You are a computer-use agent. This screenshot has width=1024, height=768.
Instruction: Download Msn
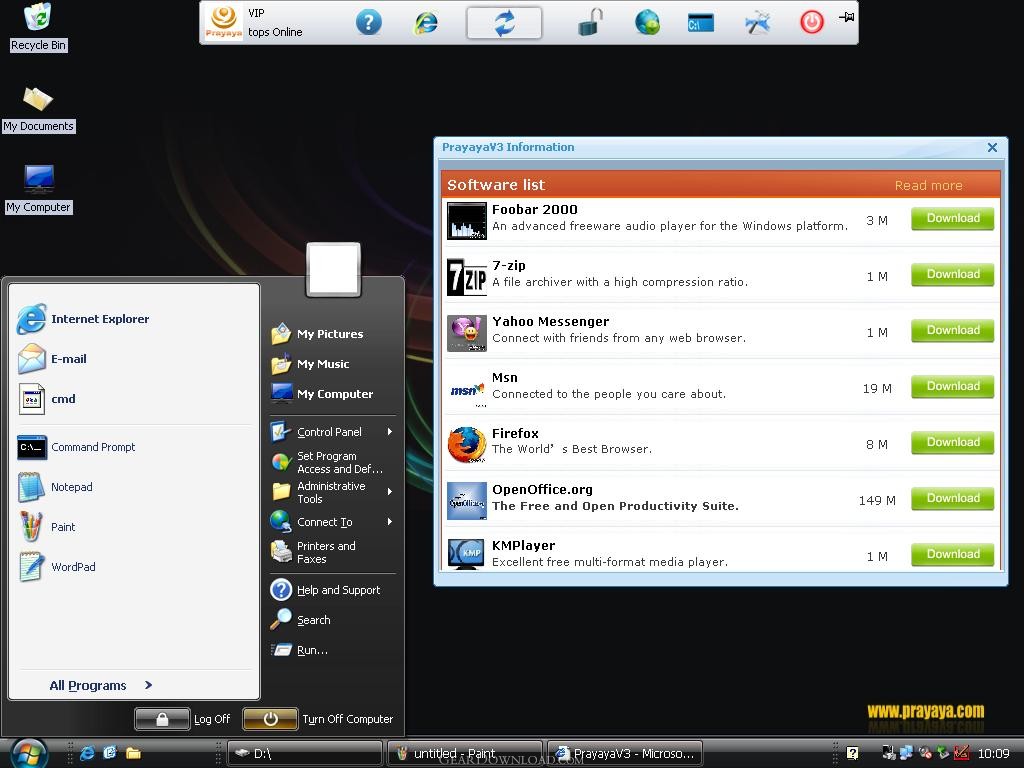point(952,387)
